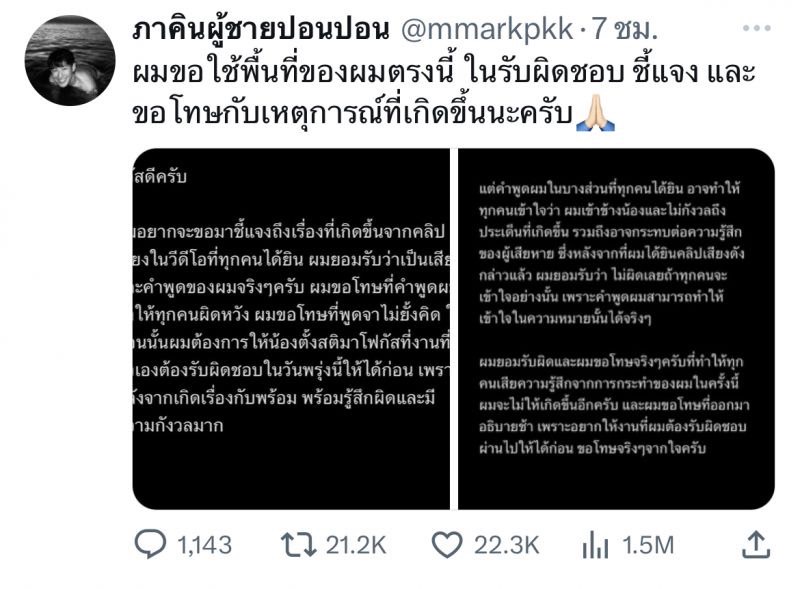Click the tweet line starting ขอโทษกับเหตุการณ์
The height and width of the screenshot is (589, 800).
(352, 113)
